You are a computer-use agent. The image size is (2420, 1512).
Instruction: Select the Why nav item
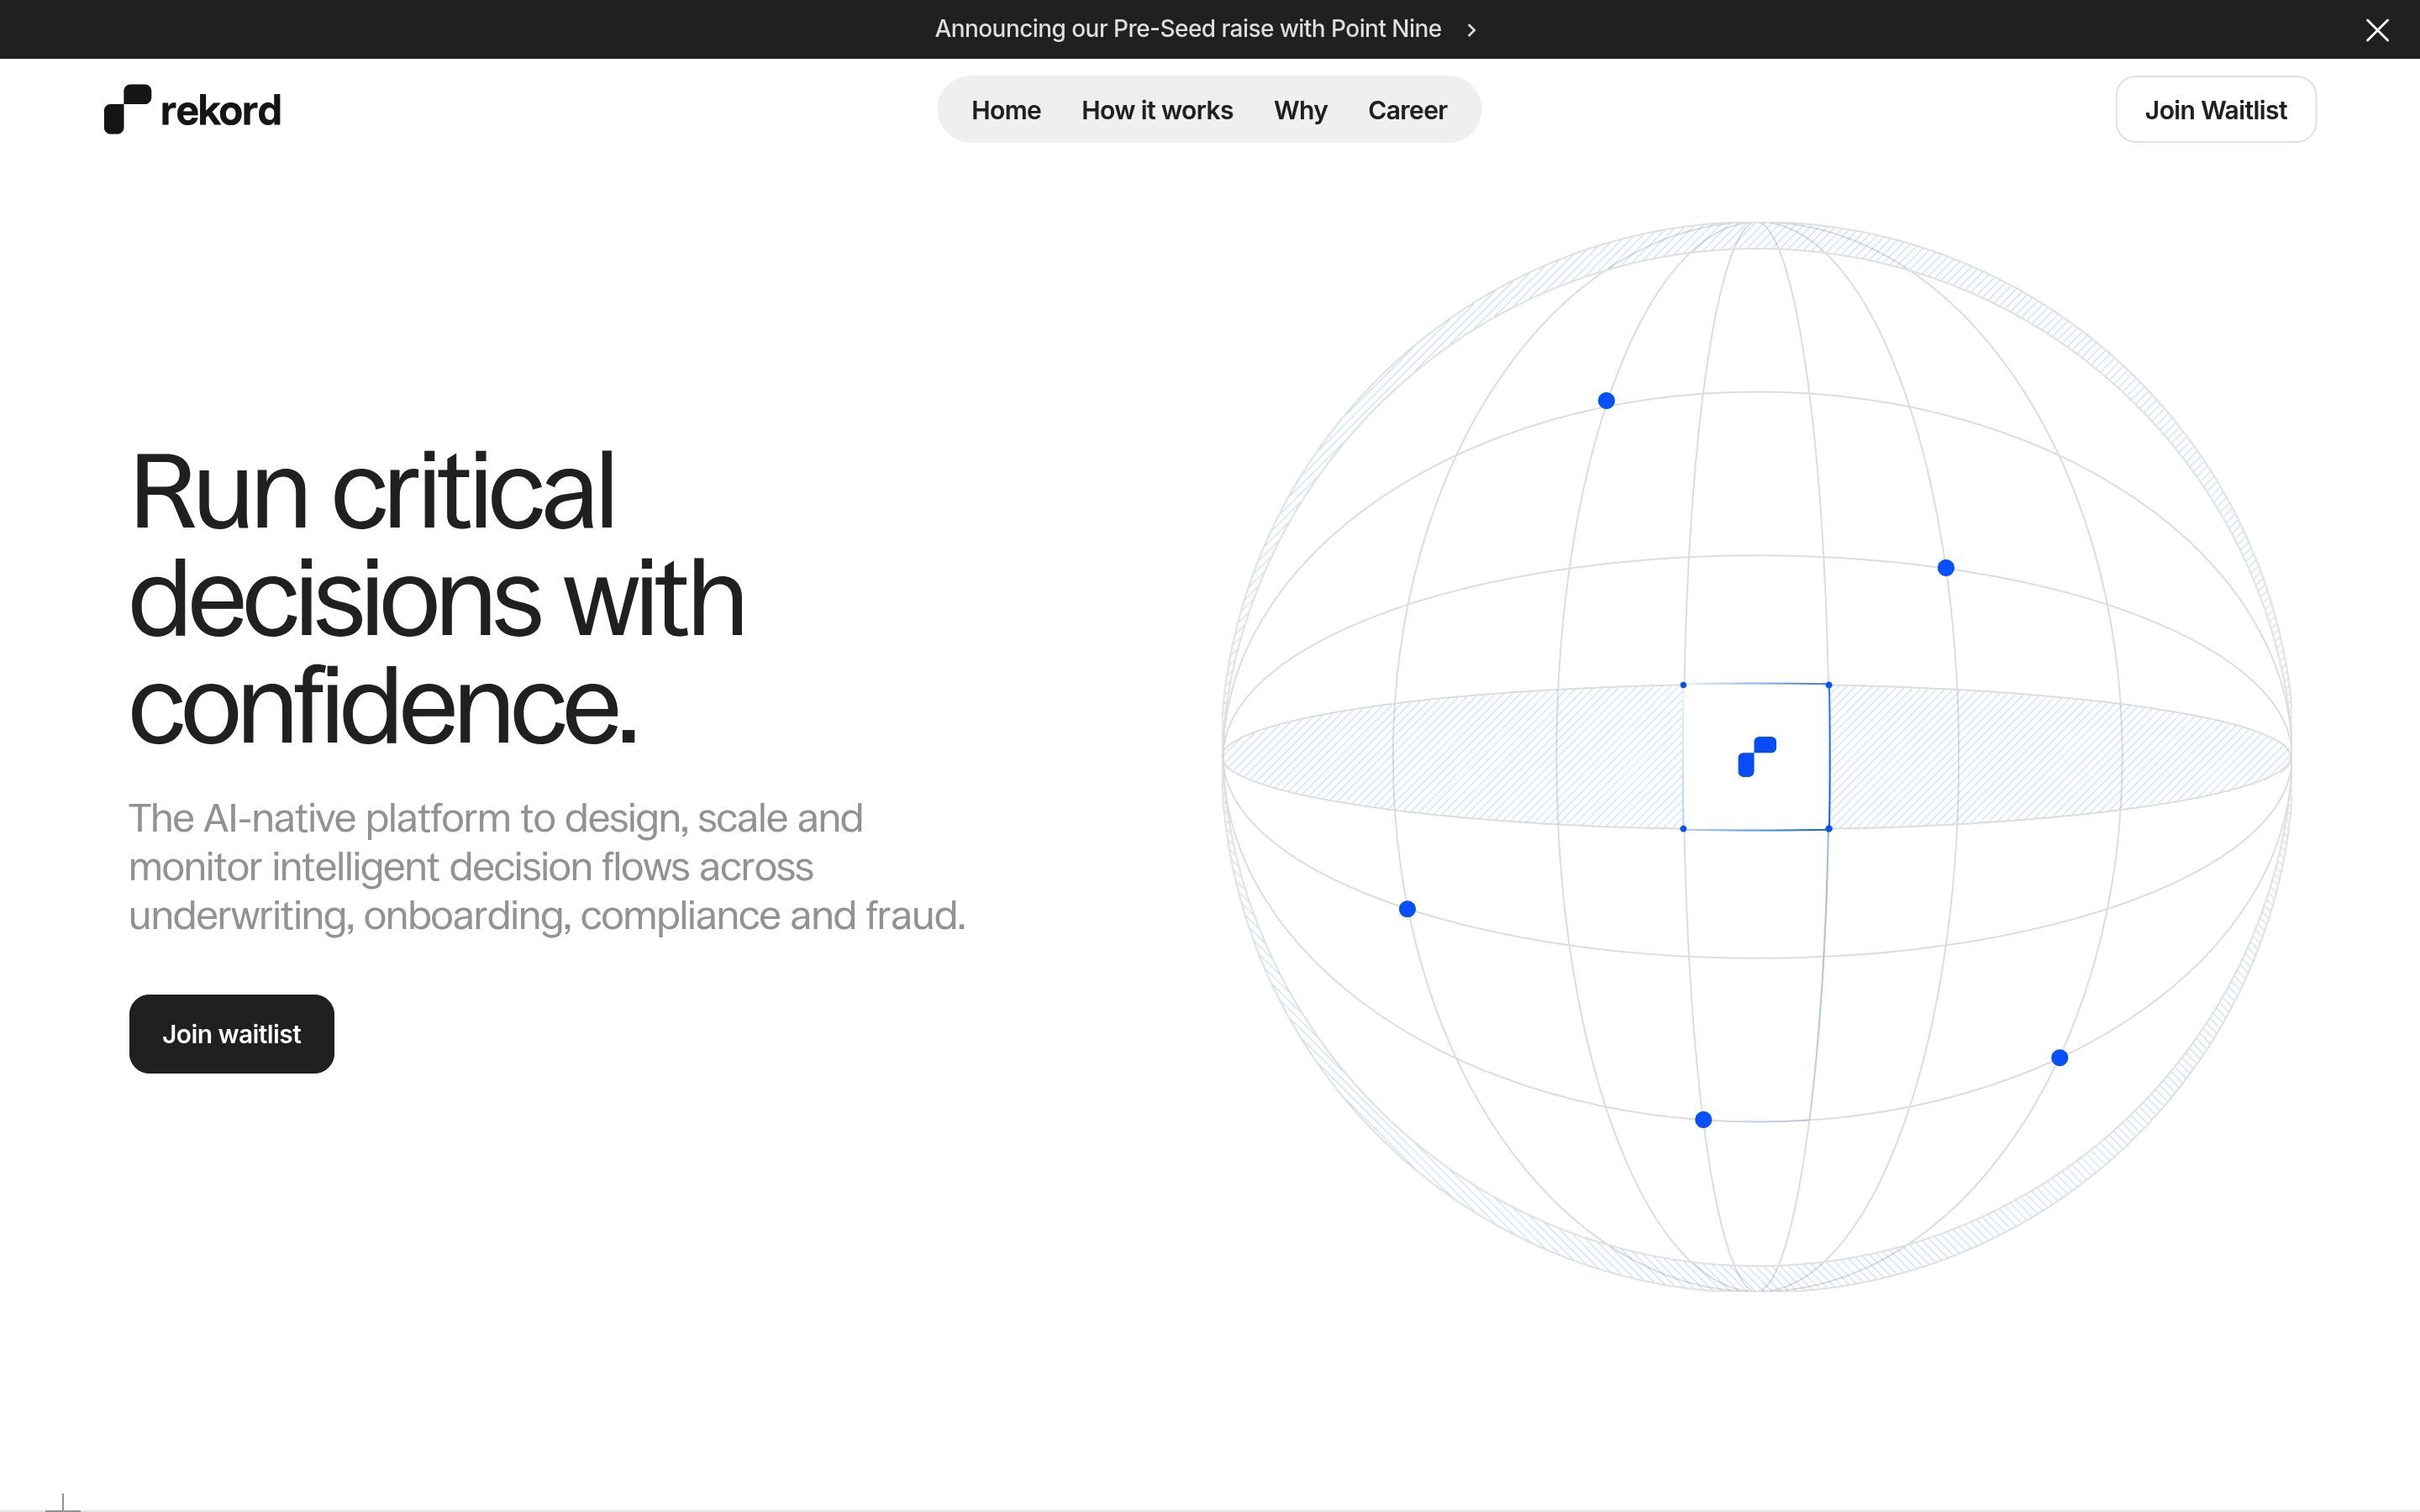pyautogui.click(x=1299, y=110)
